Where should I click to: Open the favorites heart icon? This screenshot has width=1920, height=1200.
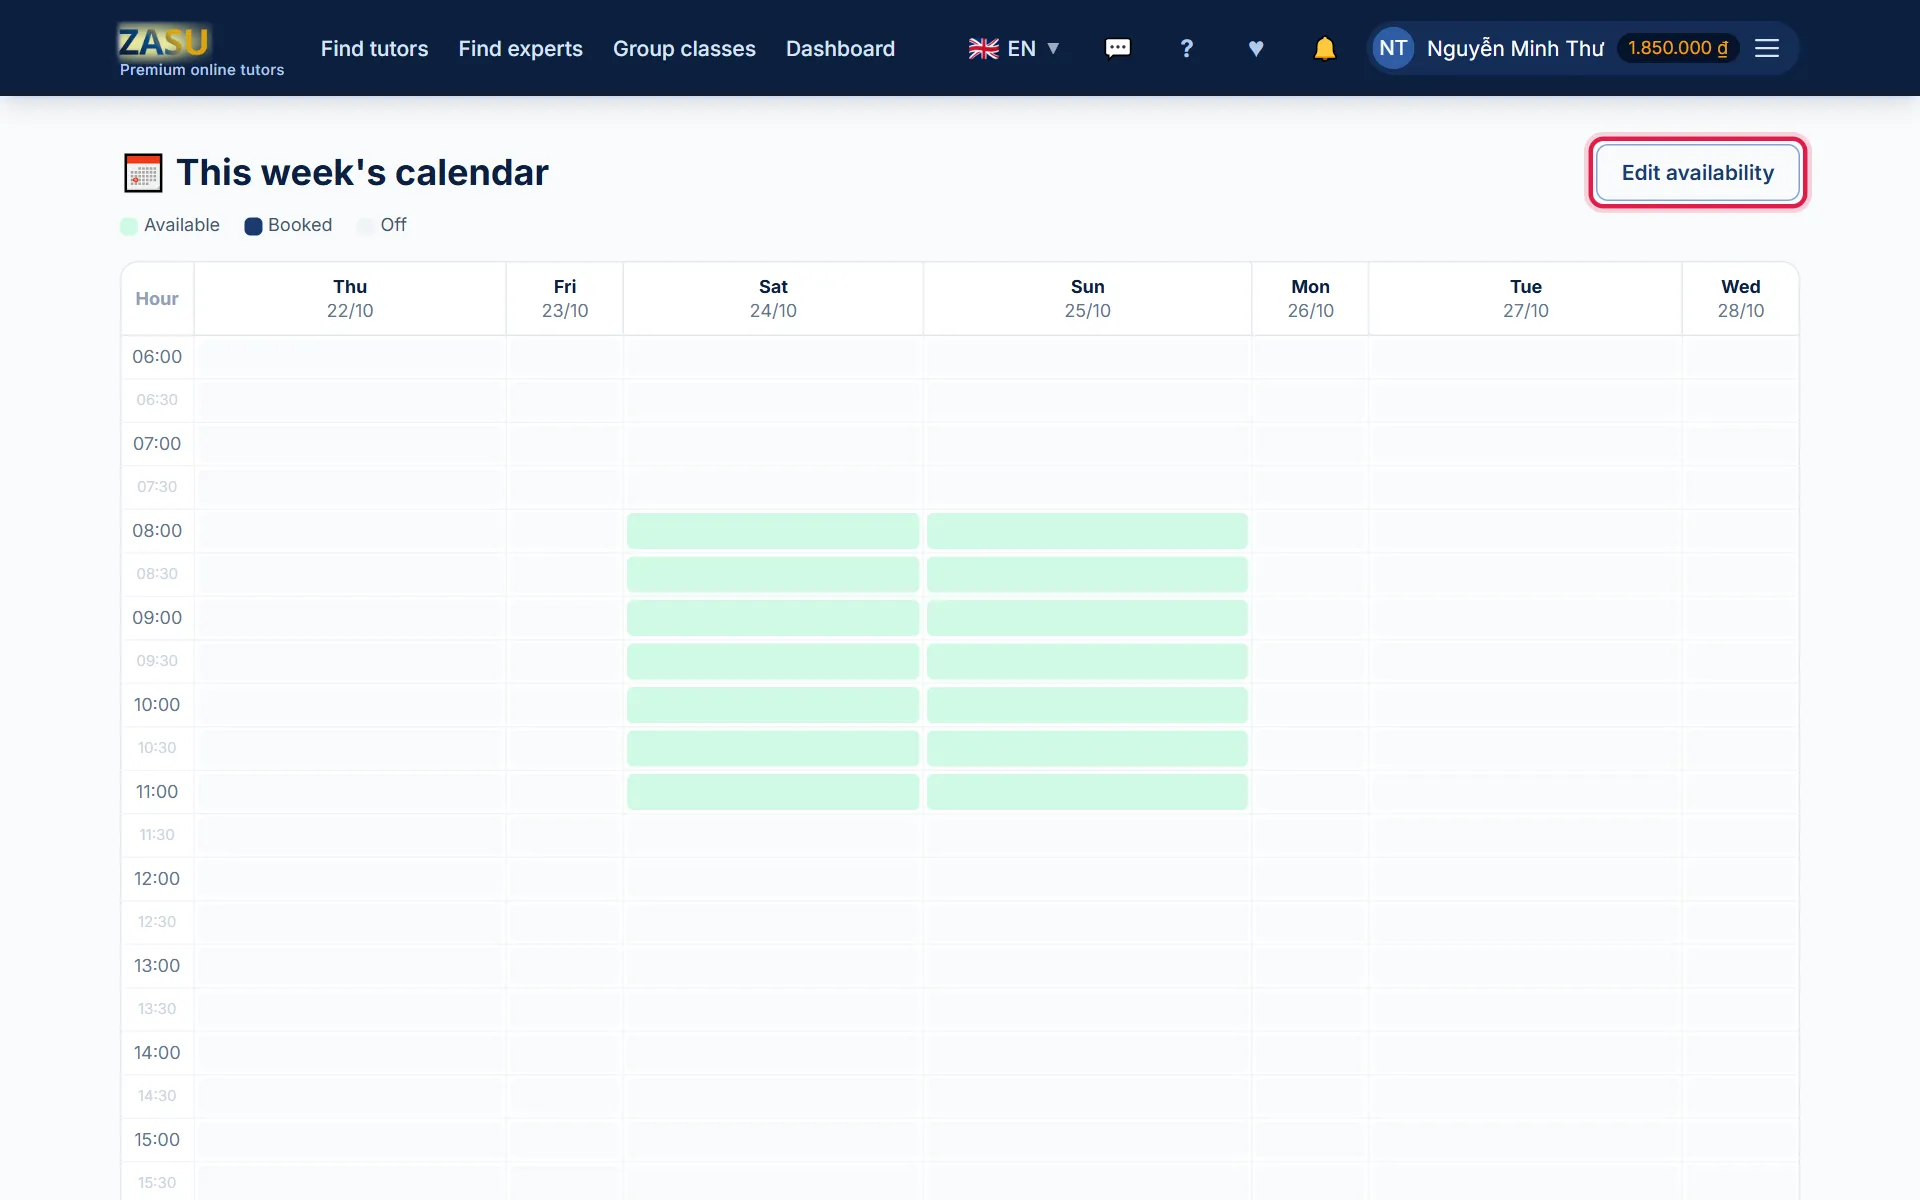click(1256, 48)
